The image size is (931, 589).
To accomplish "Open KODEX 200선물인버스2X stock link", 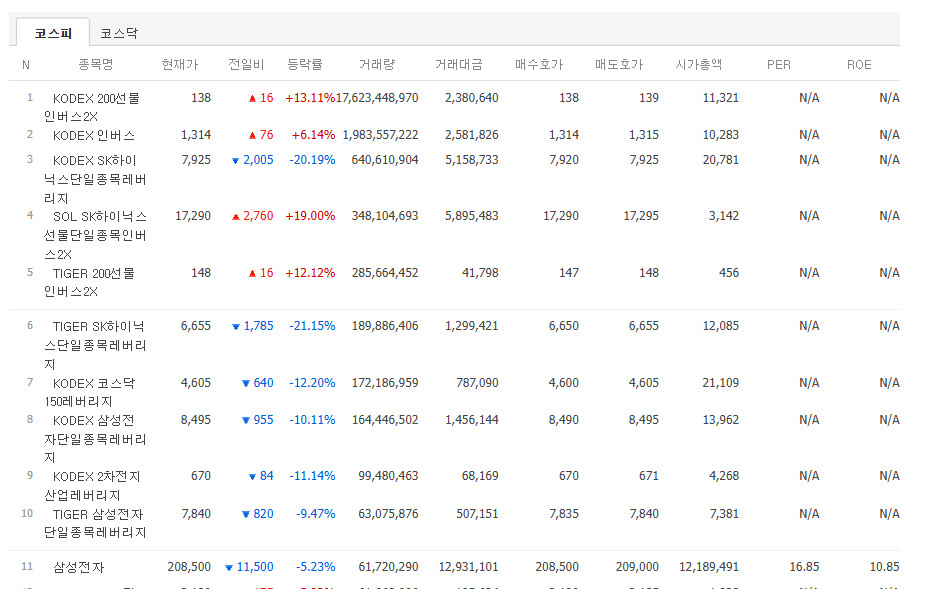I will click(92, 107).
